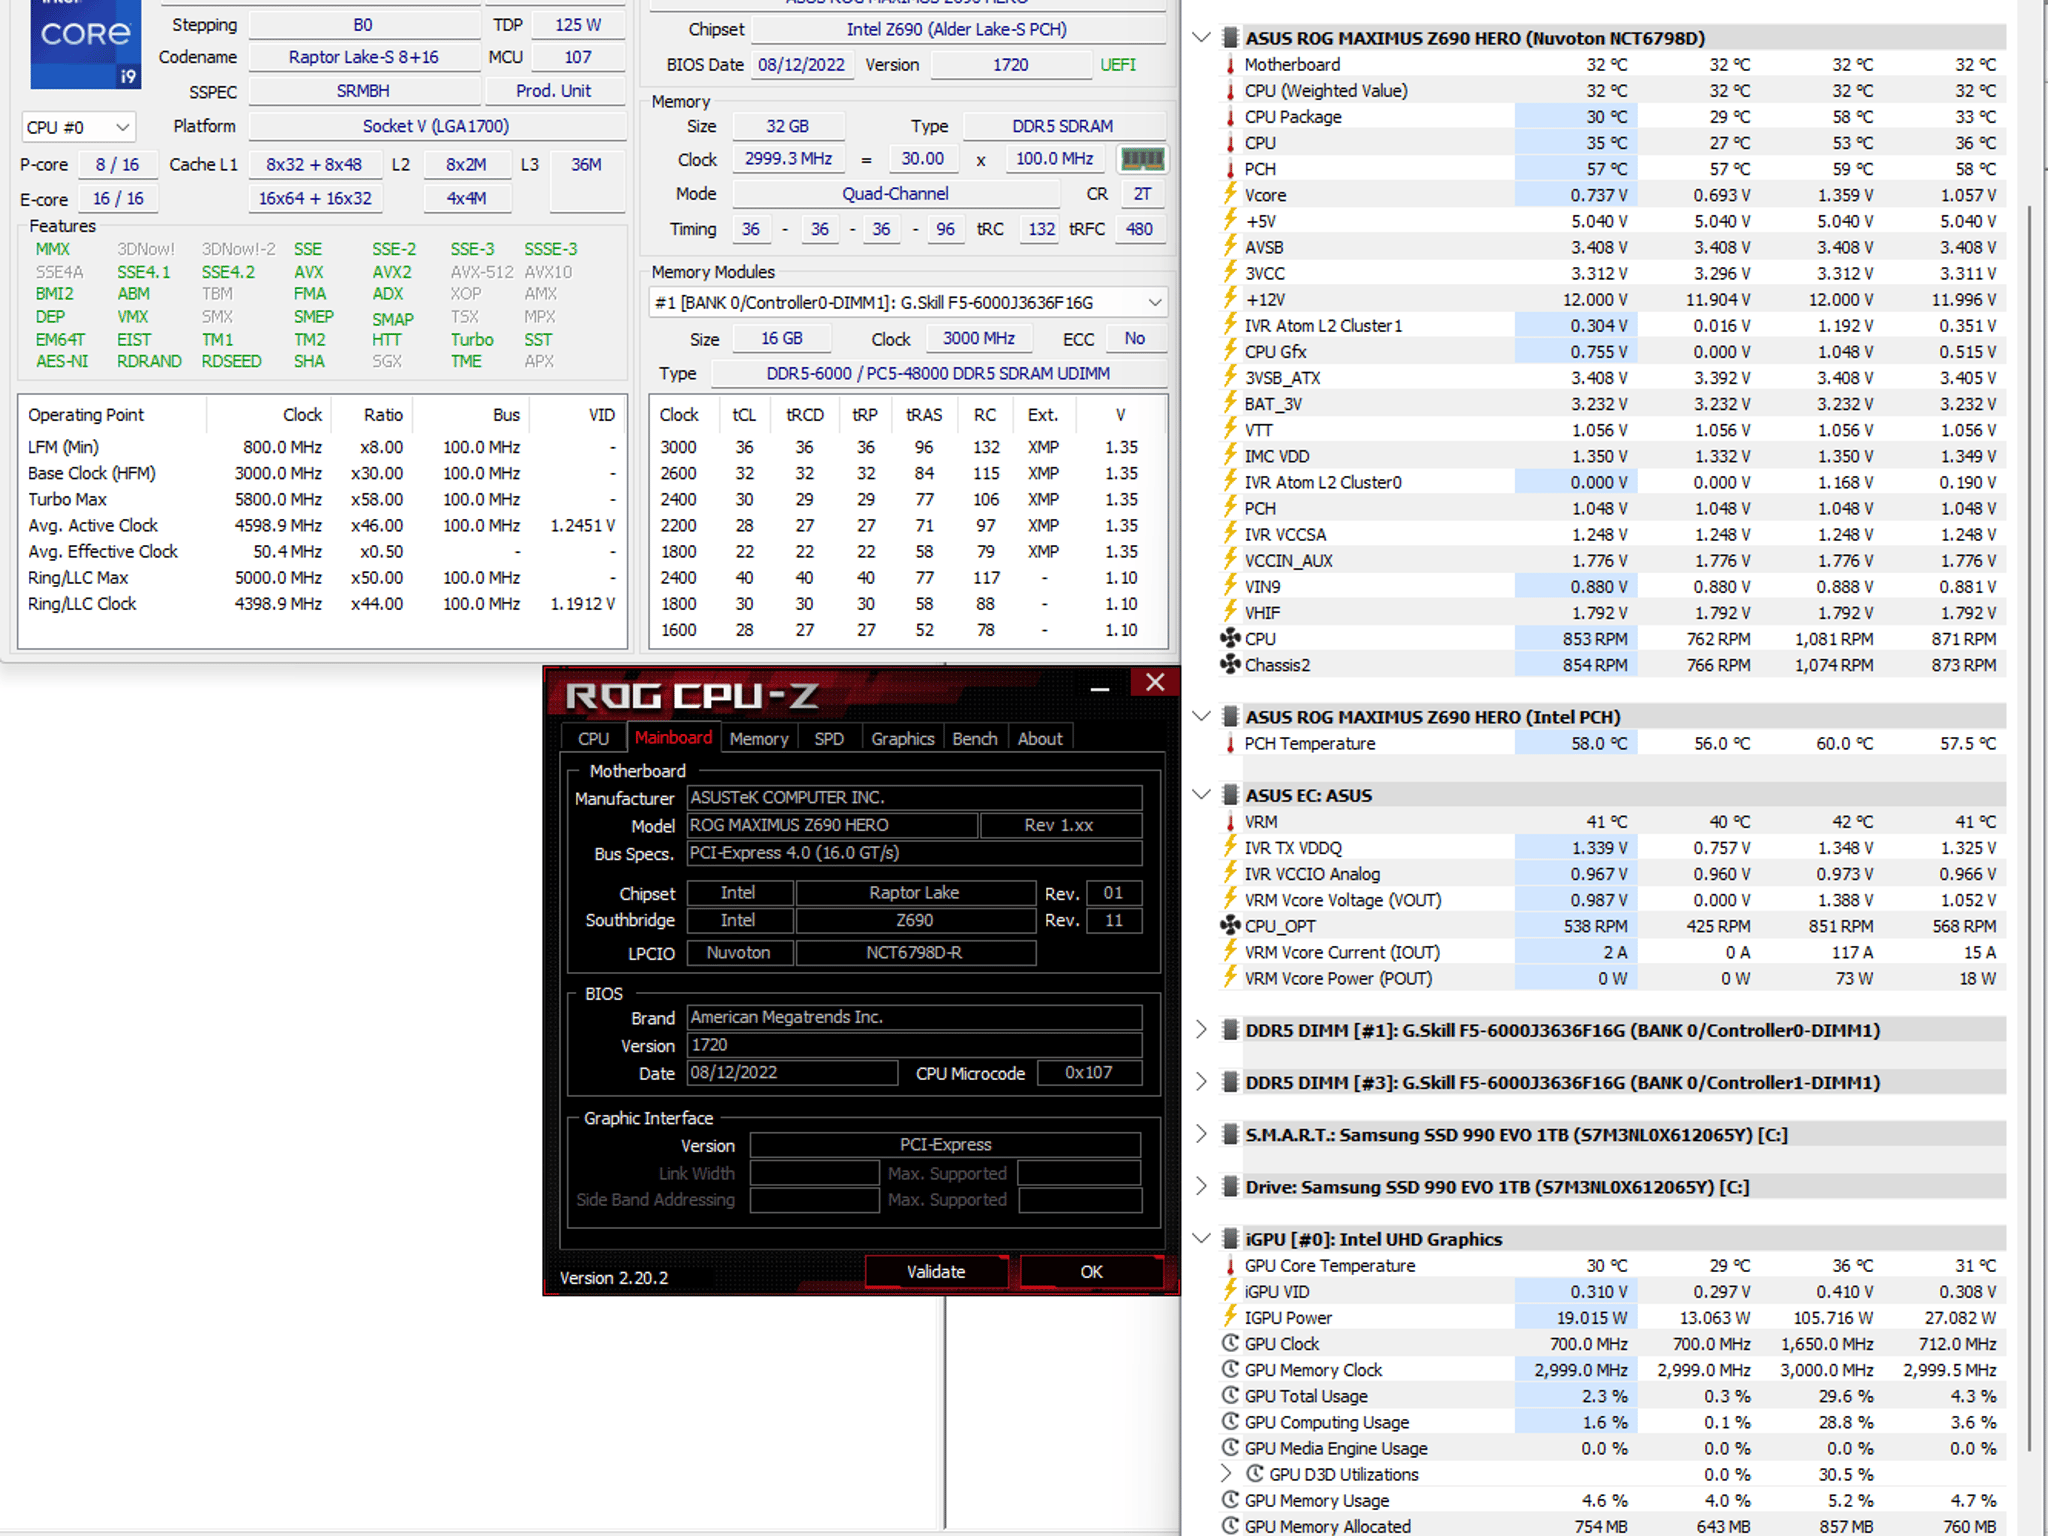Collapse the iGPU Intel UHD Graphics section
Viewport: 2048px width, 1536px height.
1201,1239
